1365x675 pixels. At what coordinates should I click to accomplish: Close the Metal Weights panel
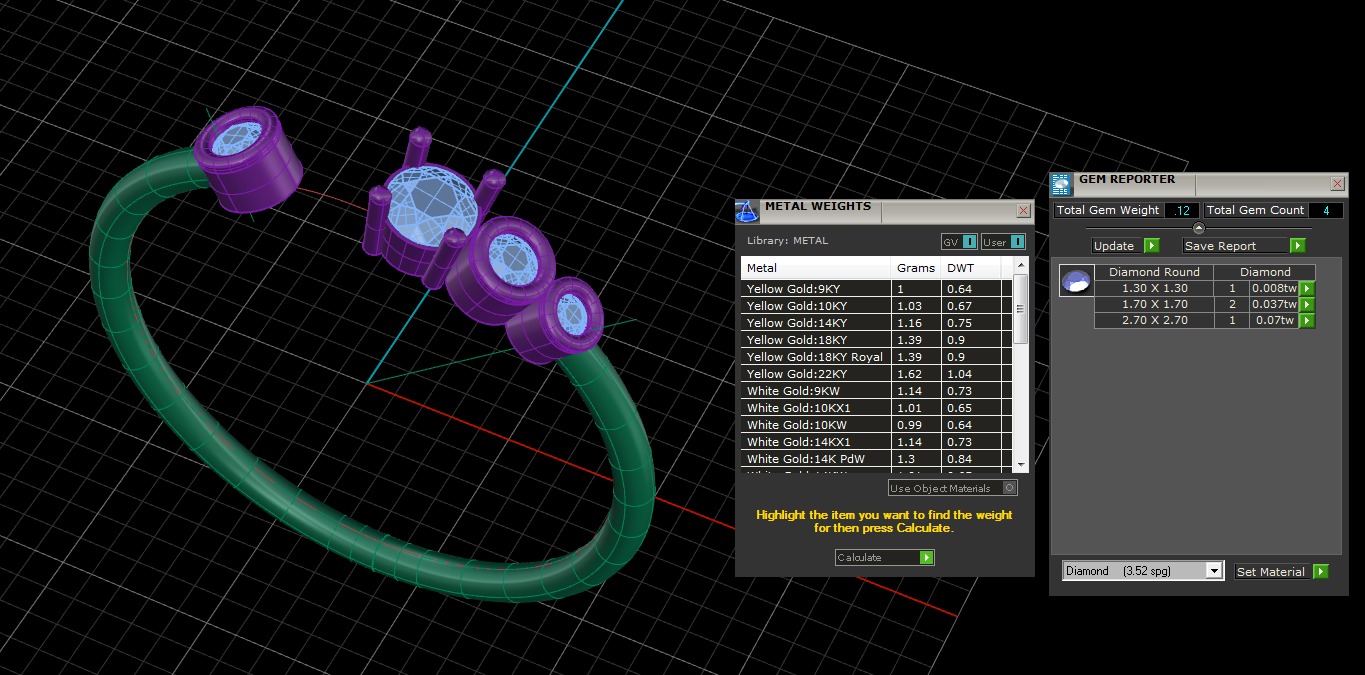tap(1023, 211)
